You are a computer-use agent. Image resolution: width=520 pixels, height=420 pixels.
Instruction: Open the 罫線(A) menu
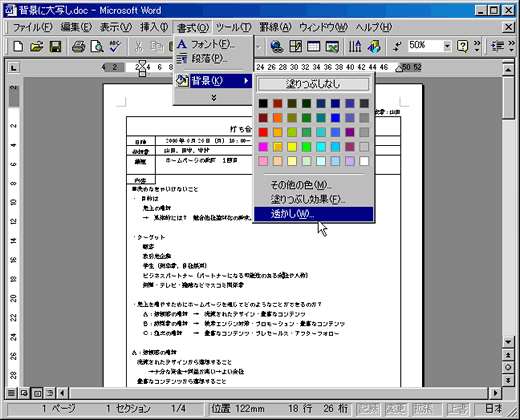click(275, 27)
